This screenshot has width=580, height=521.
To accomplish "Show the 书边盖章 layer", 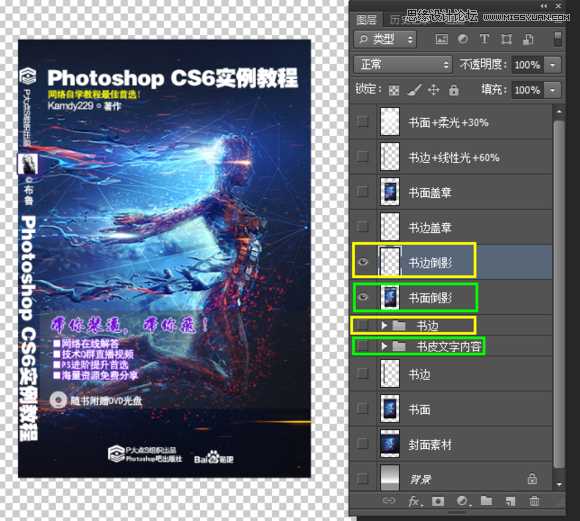I will (x=363, y=226).
